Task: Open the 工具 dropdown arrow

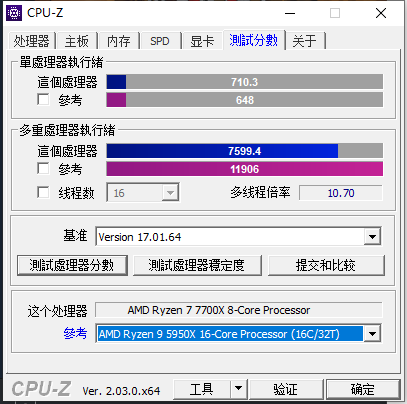Action: (x=238, y=388)
